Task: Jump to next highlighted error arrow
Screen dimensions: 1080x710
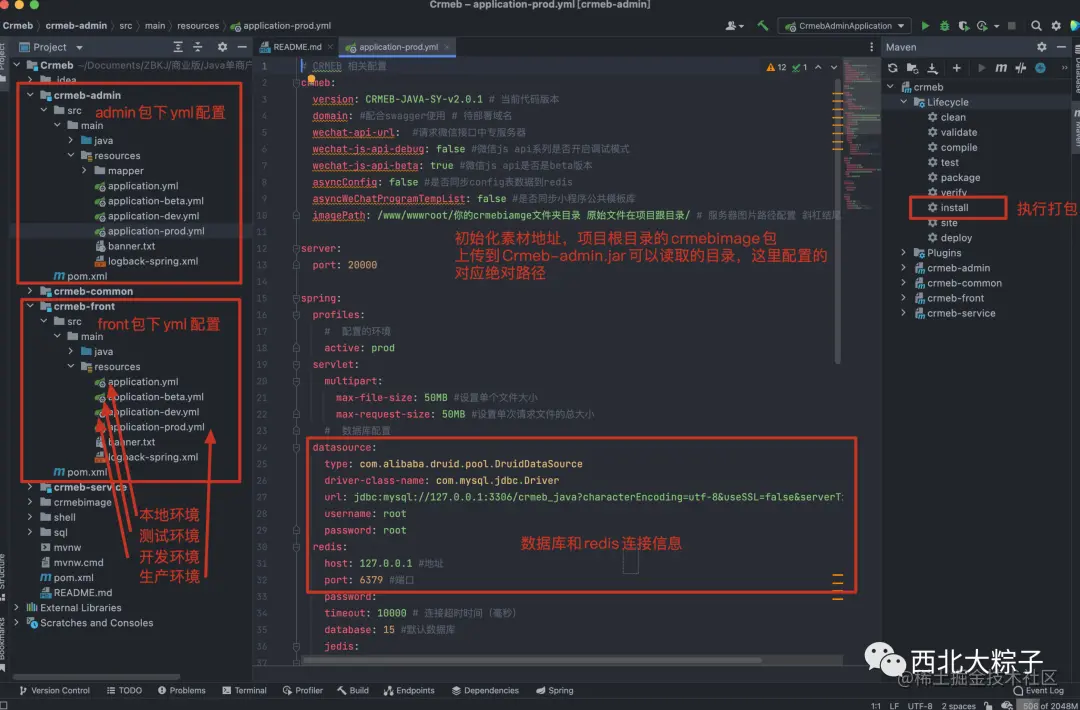Action: [833, 67]
